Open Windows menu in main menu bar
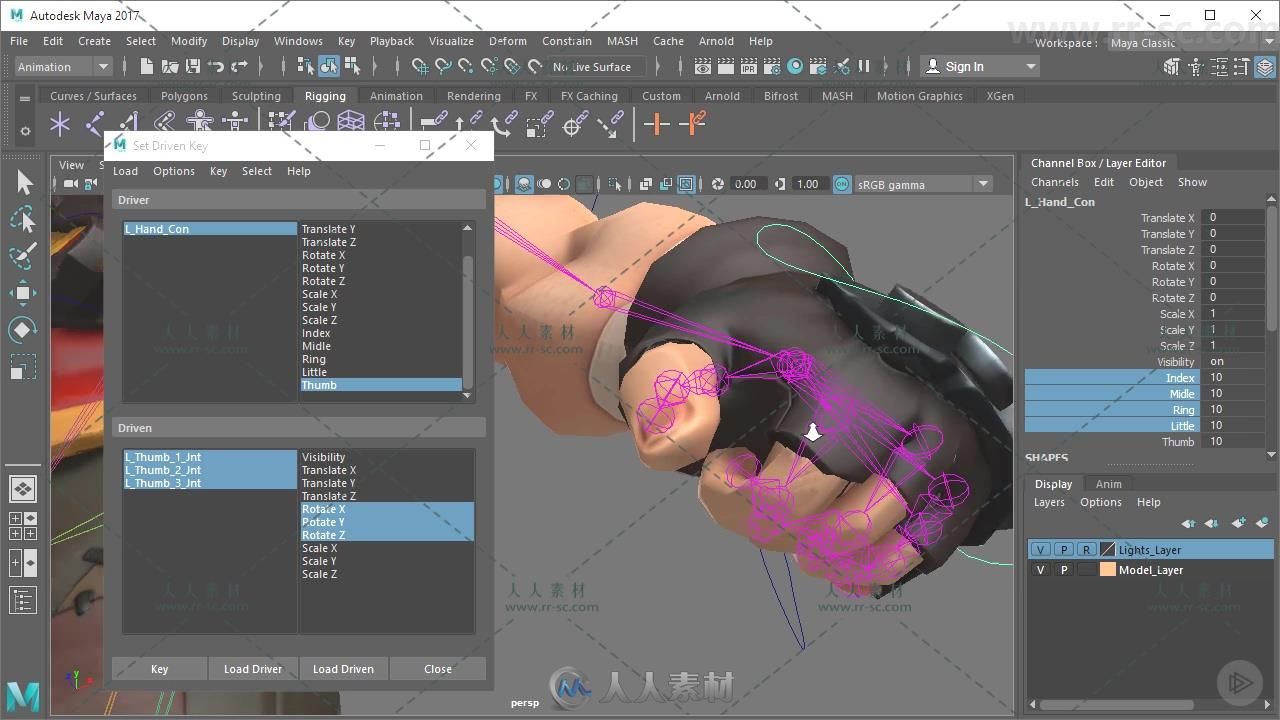The image size is (1280, 720). [x=298, y=41]
